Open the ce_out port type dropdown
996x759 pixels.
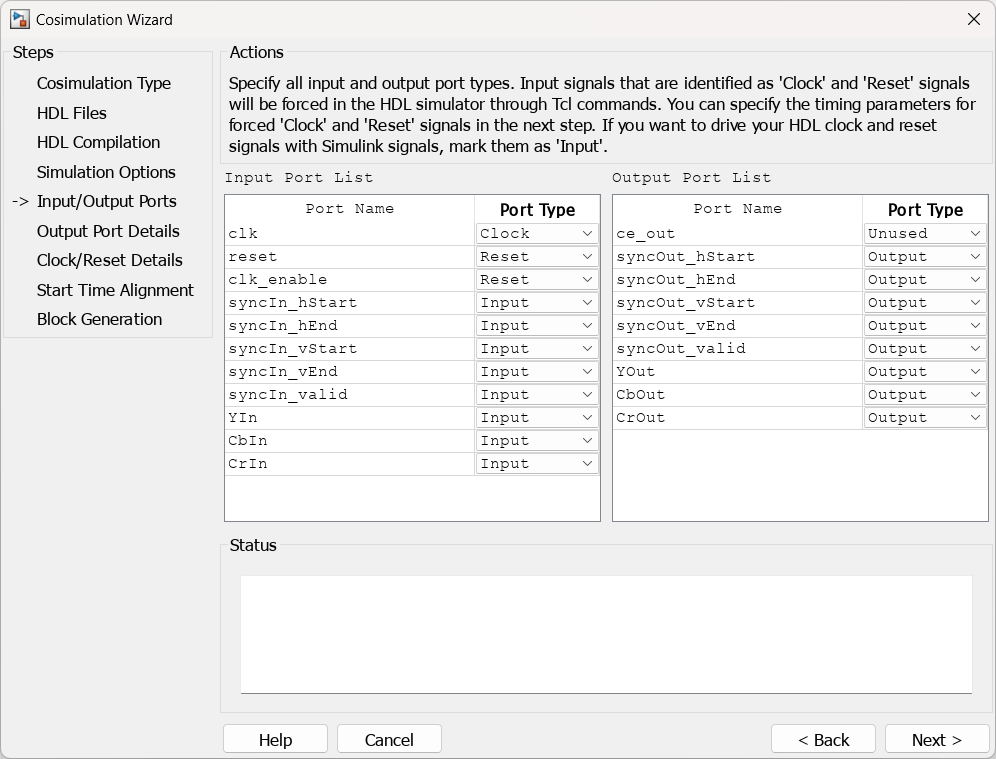(x=925, y=233)
